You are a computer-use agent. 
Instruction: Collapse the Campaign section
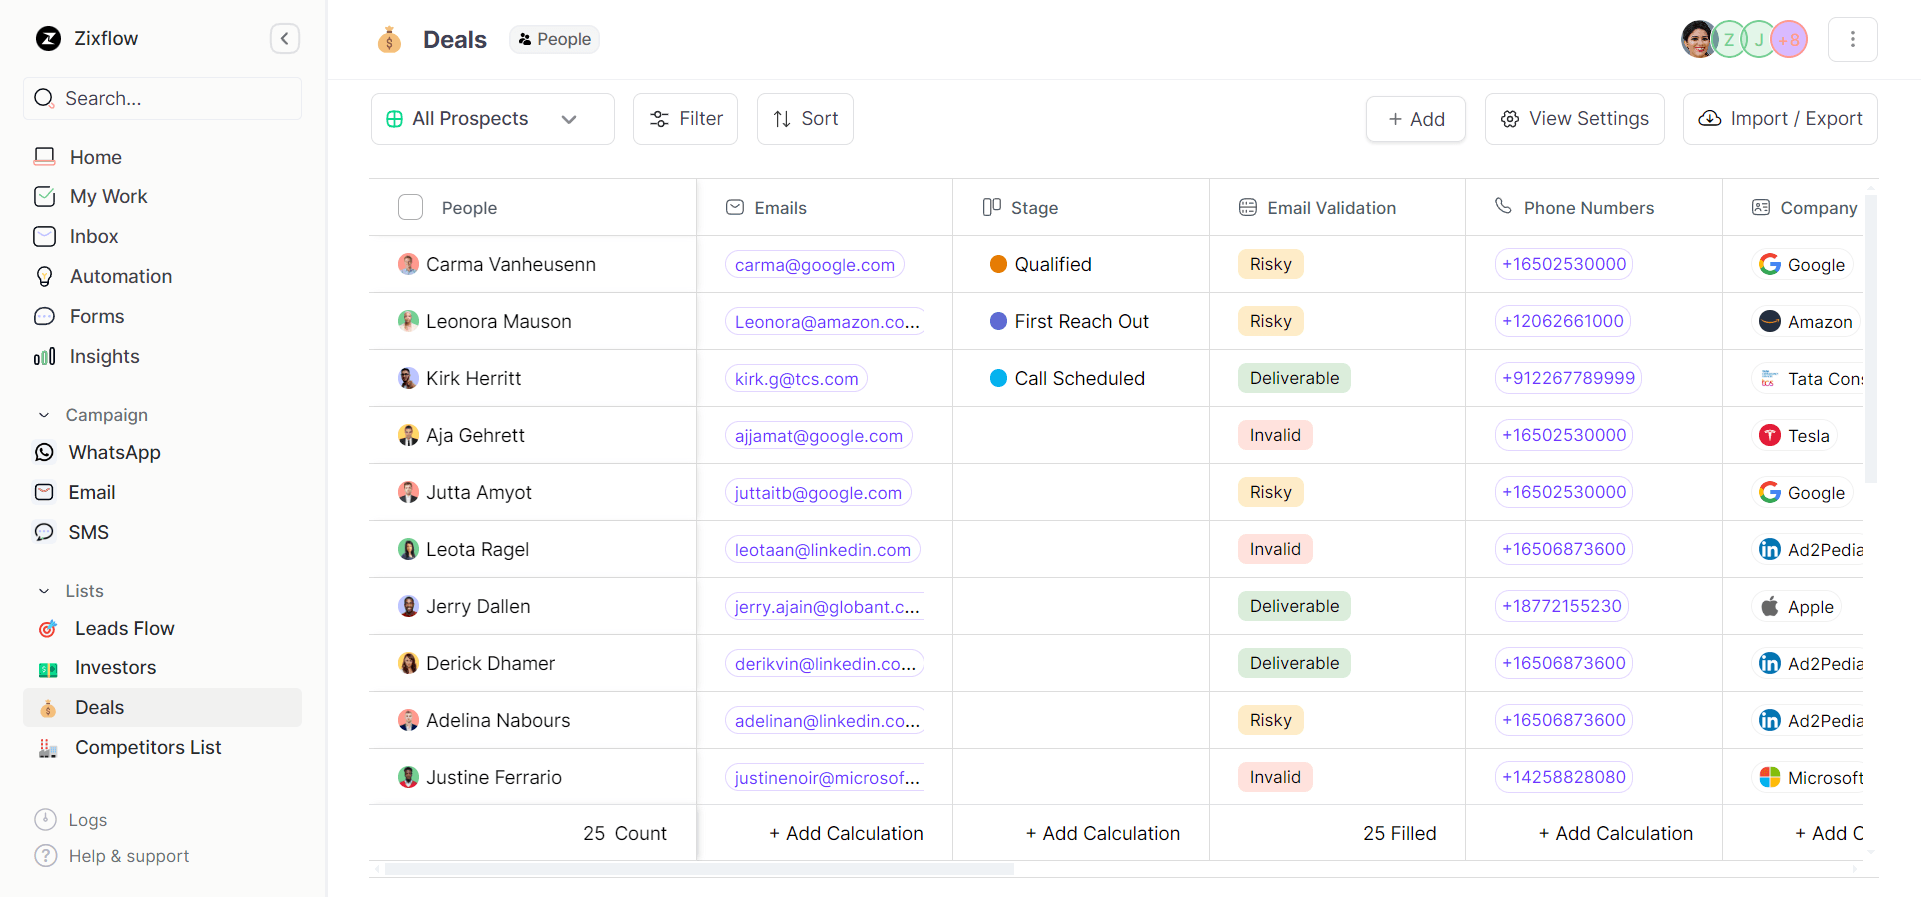[44, 415]
